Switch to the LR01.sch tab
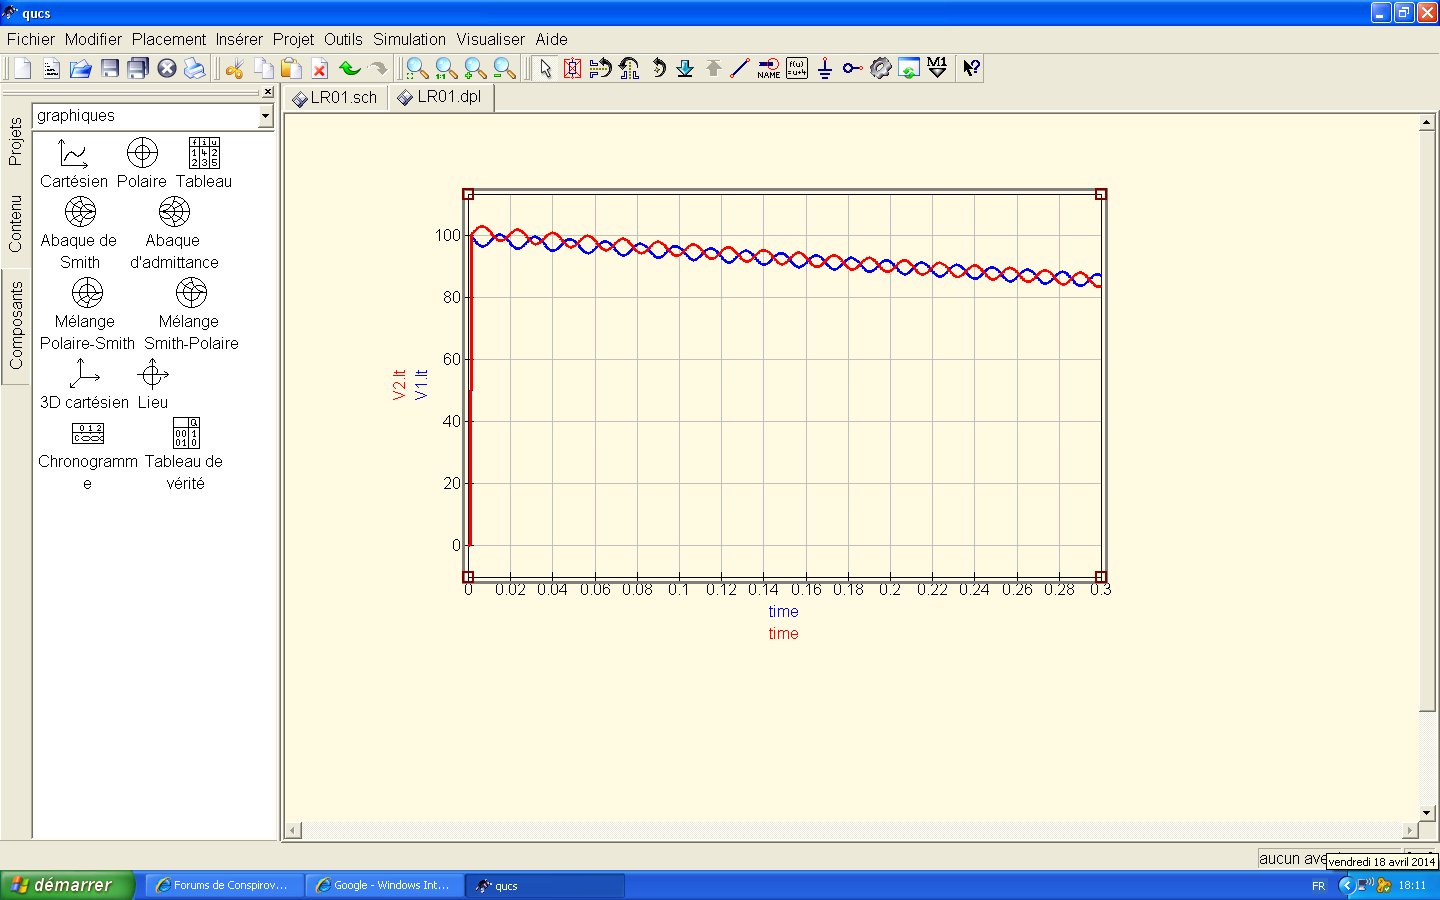The height and width of the screenshot is (900, 1440). click(335, 97)
